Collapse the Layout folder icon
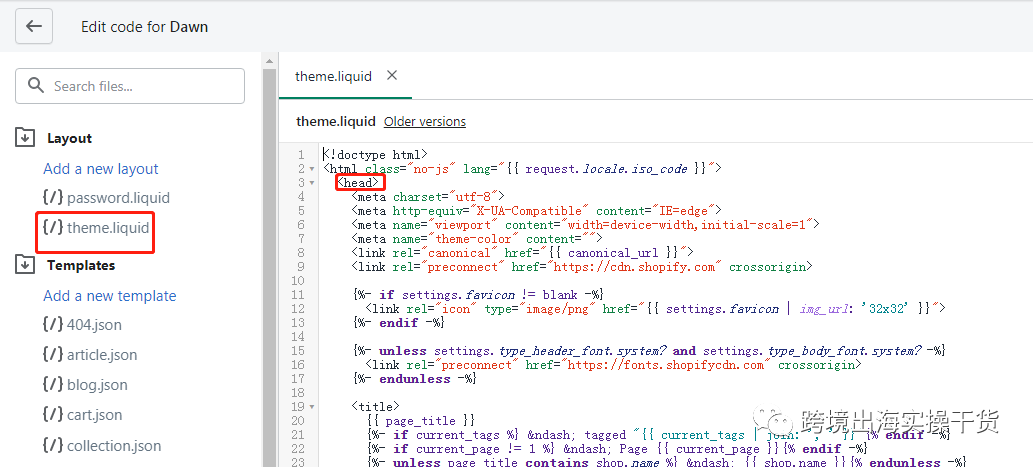The height and width of the screenshot is (467, 1033). 24,138
